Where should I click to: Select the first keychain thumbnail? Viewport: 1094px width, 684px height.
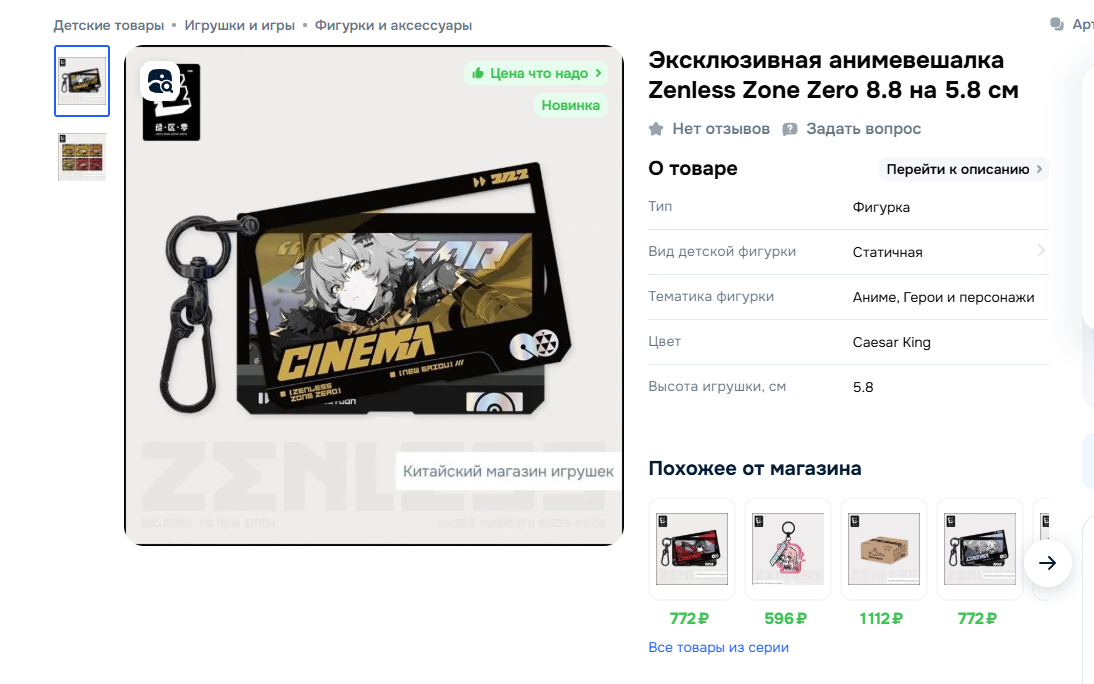(x=82, y=81)
